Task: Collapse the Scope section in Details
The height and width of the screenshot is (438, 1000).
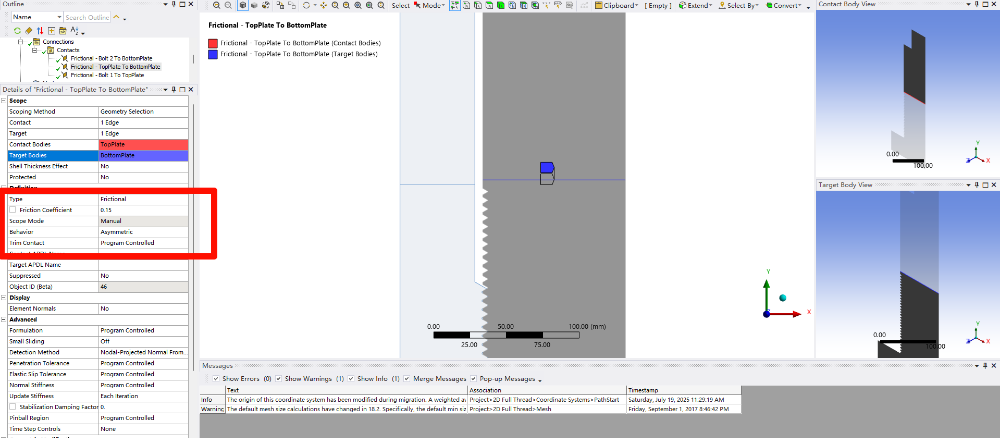Action: click(3, 101)
